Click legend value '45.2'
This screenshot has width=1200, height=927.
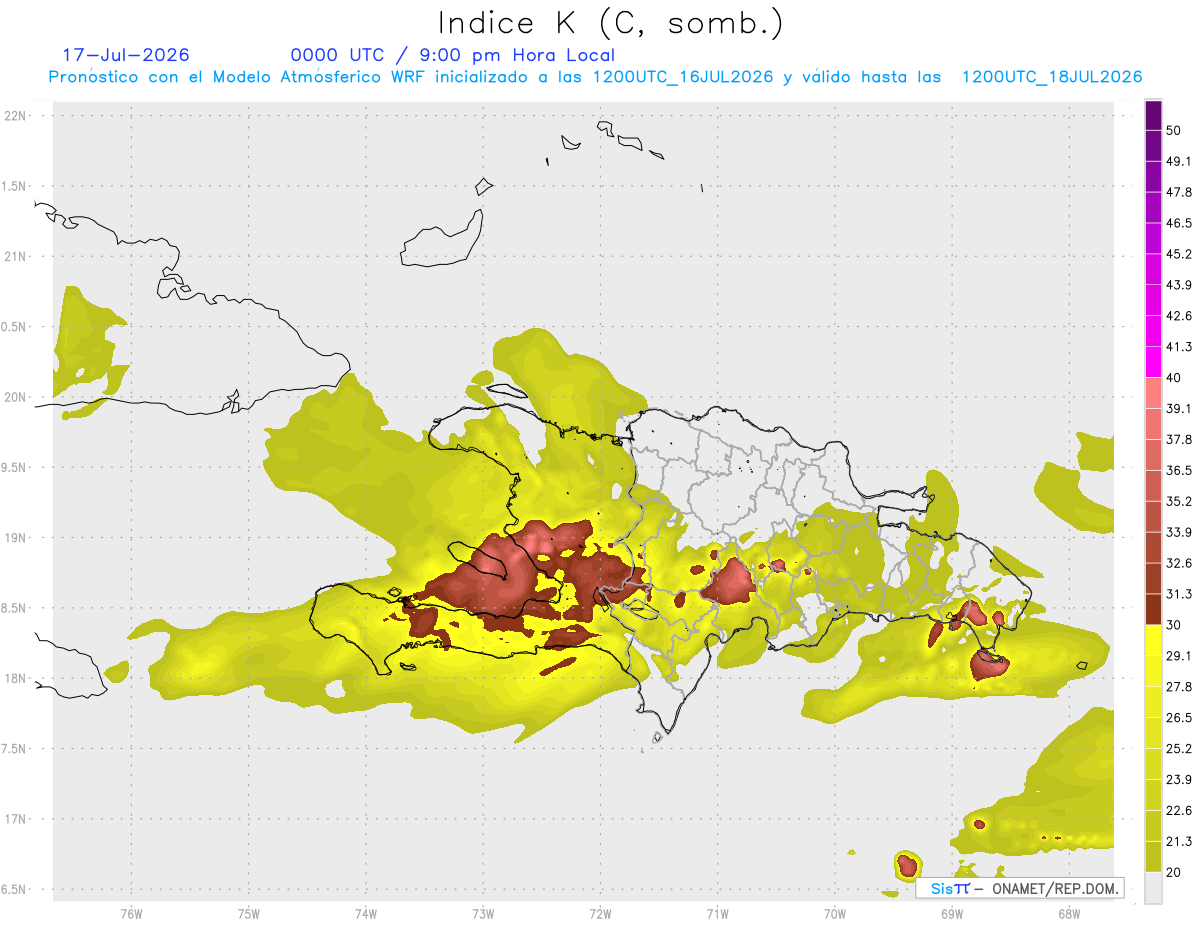click(1179, 254)
